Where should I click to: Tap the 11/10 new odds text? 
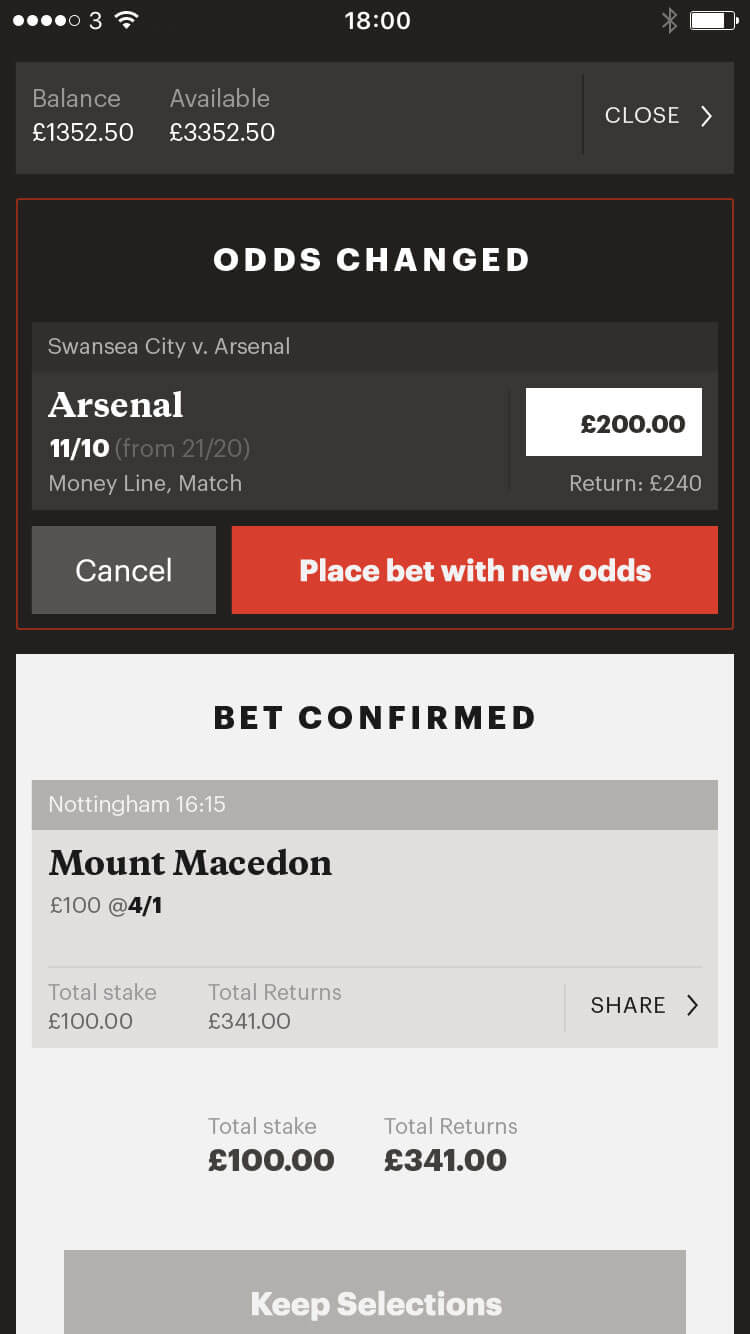pos(79,448)
